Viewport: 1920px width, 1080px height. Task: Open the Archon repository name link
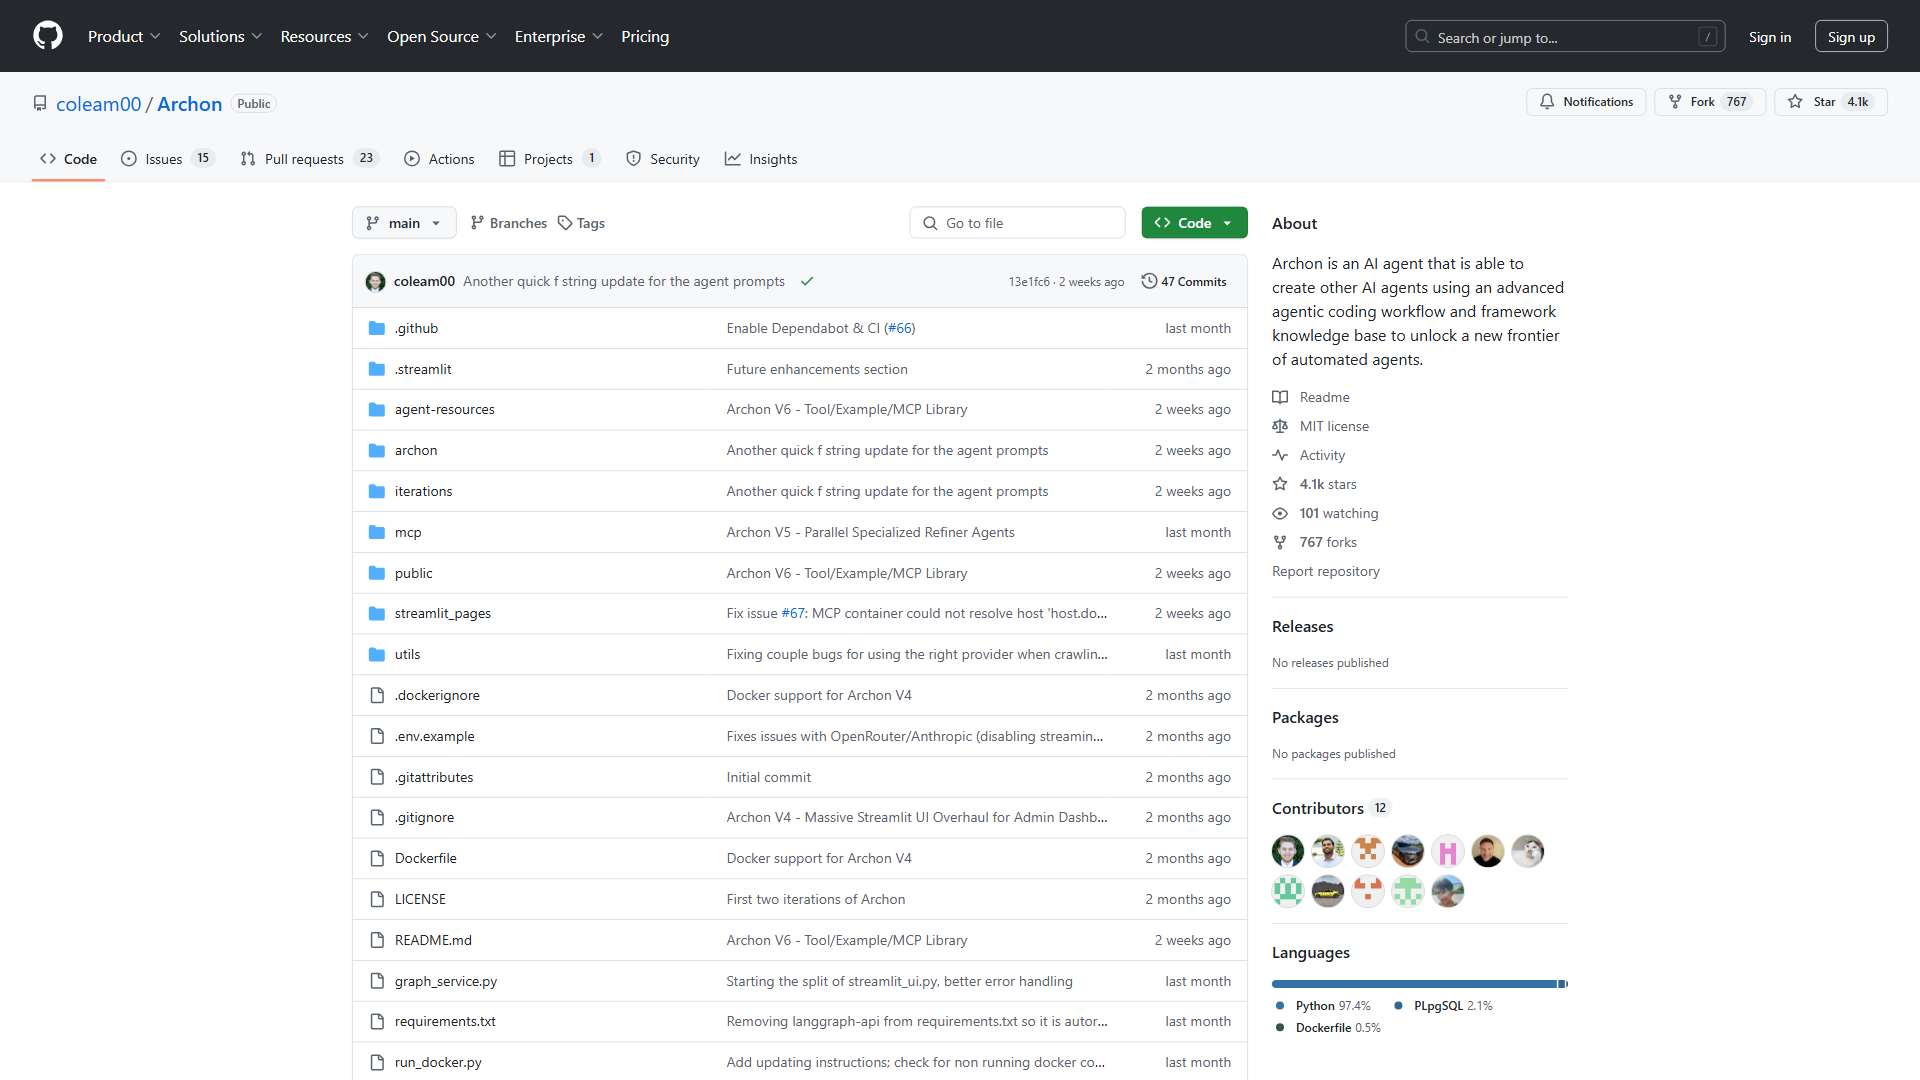190,104
